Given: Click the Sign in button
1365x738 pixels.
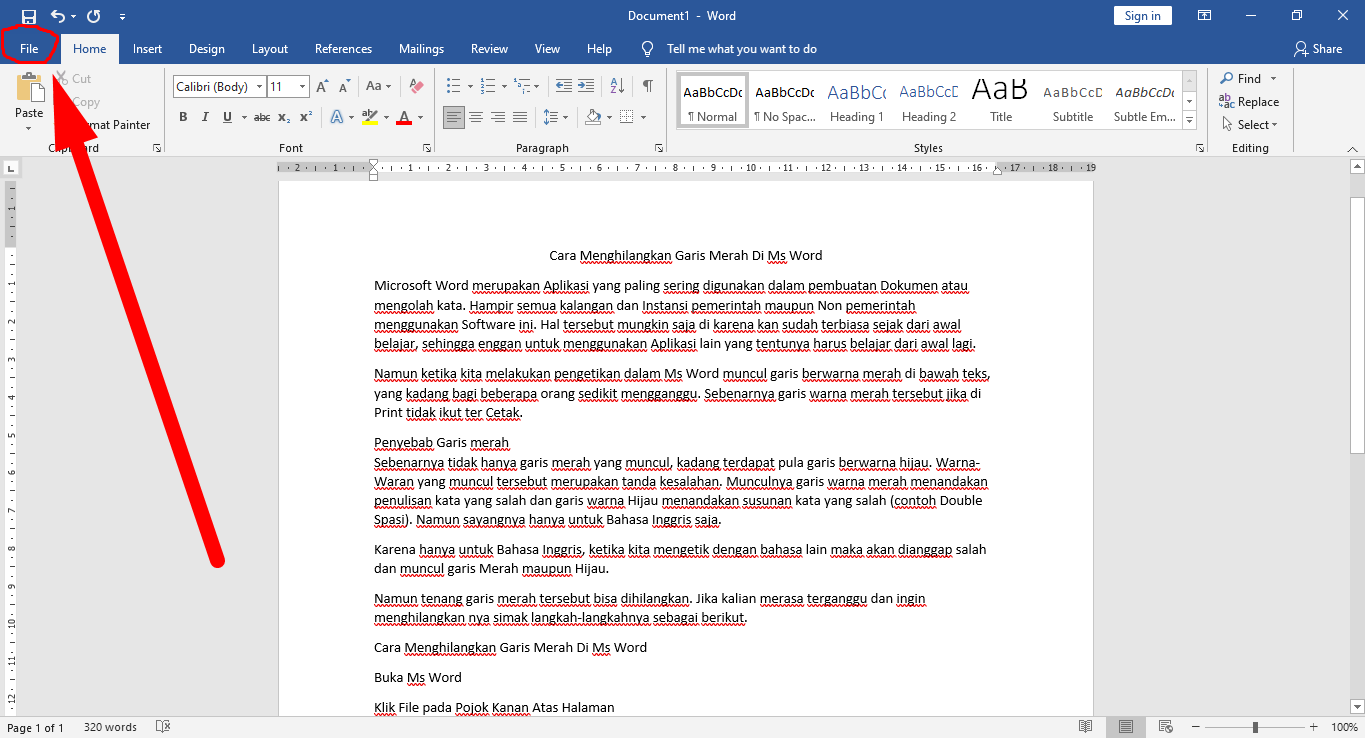Looking at the screenshot, I should click(1142, 16).
